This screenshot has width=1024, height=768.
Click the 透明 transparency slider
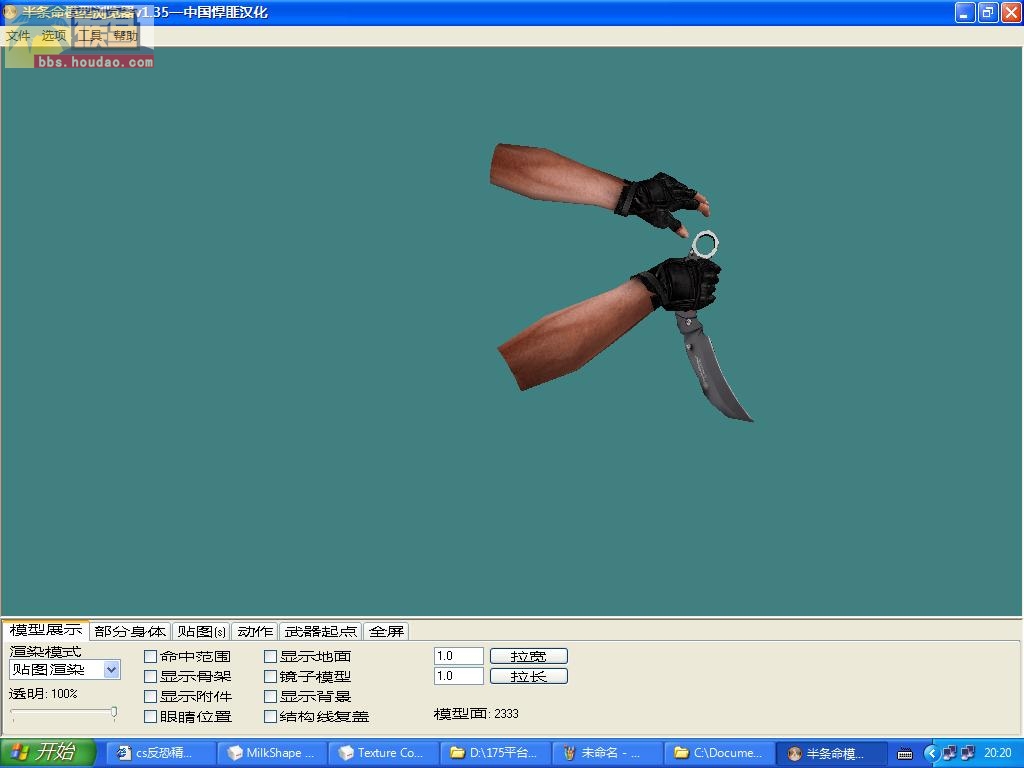click(63, 712)
